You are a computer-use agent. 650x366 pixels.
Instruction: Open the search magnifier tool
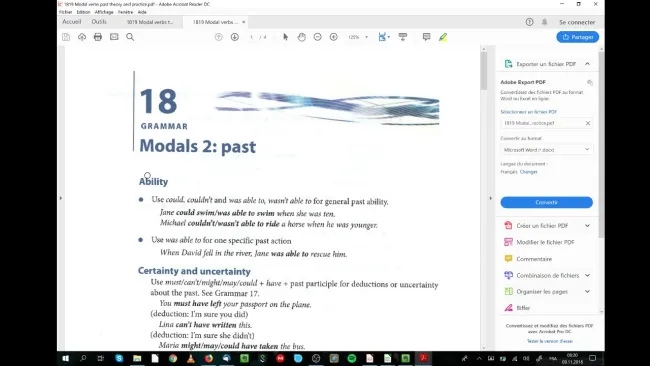[130, 37]
